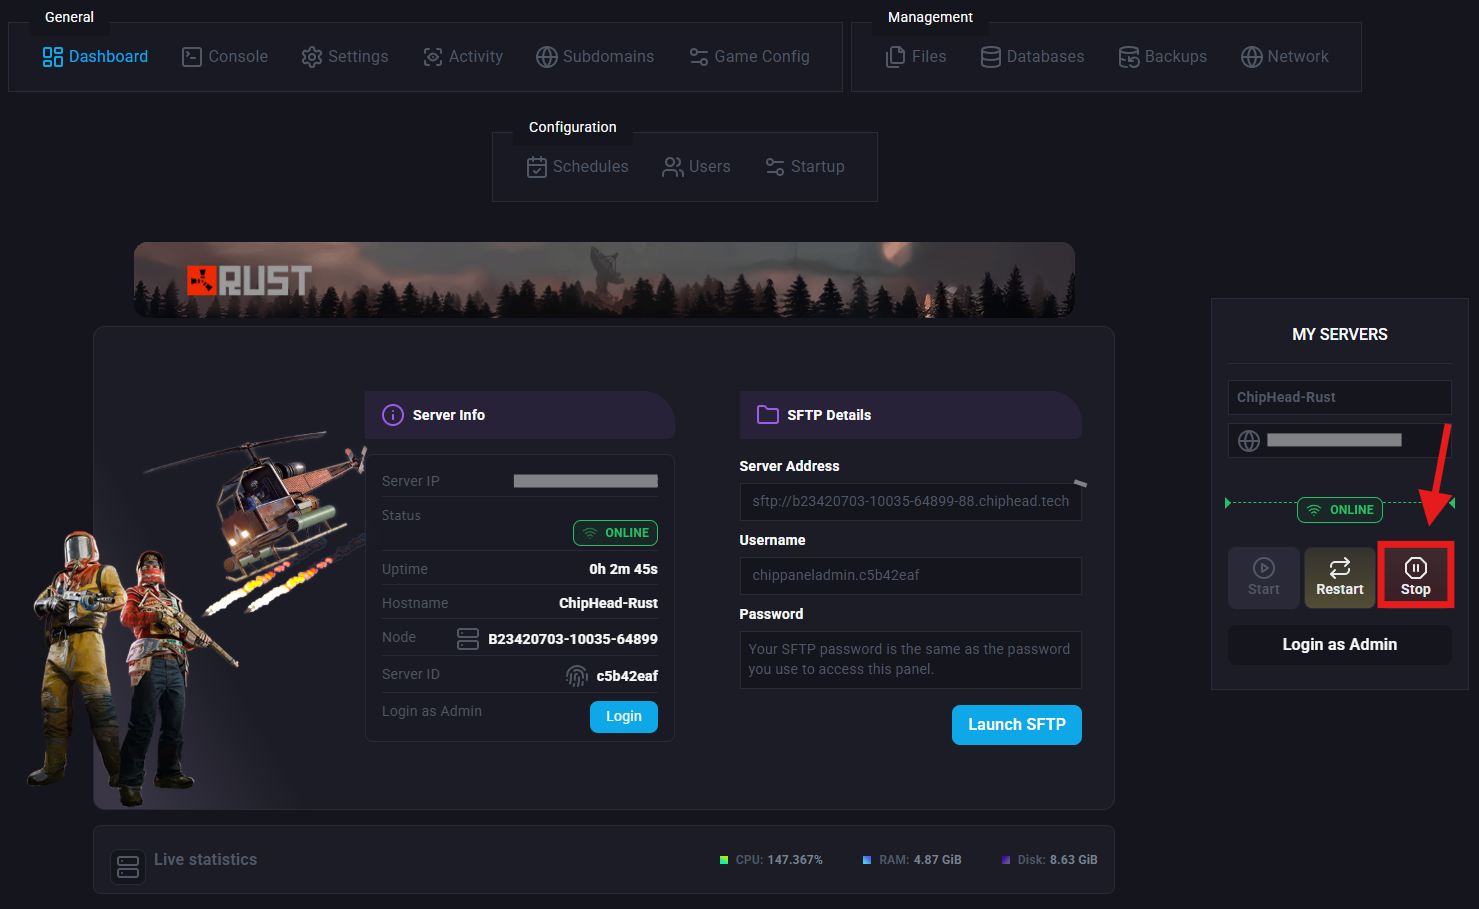Click the ONLINE badge in My Servers
Screen dimensions: 1479x909
[x=1340, y=510]
